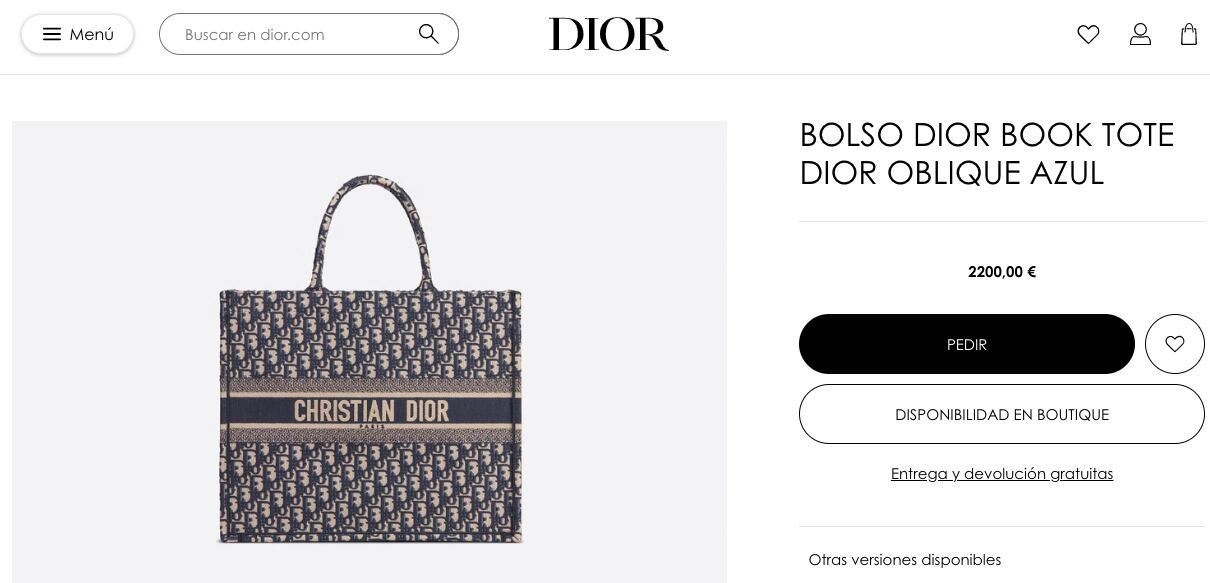The image size is (1210, 583).
Task: Click the product title Bolso Dior Book Tote
Action: [x=987, y=134]
